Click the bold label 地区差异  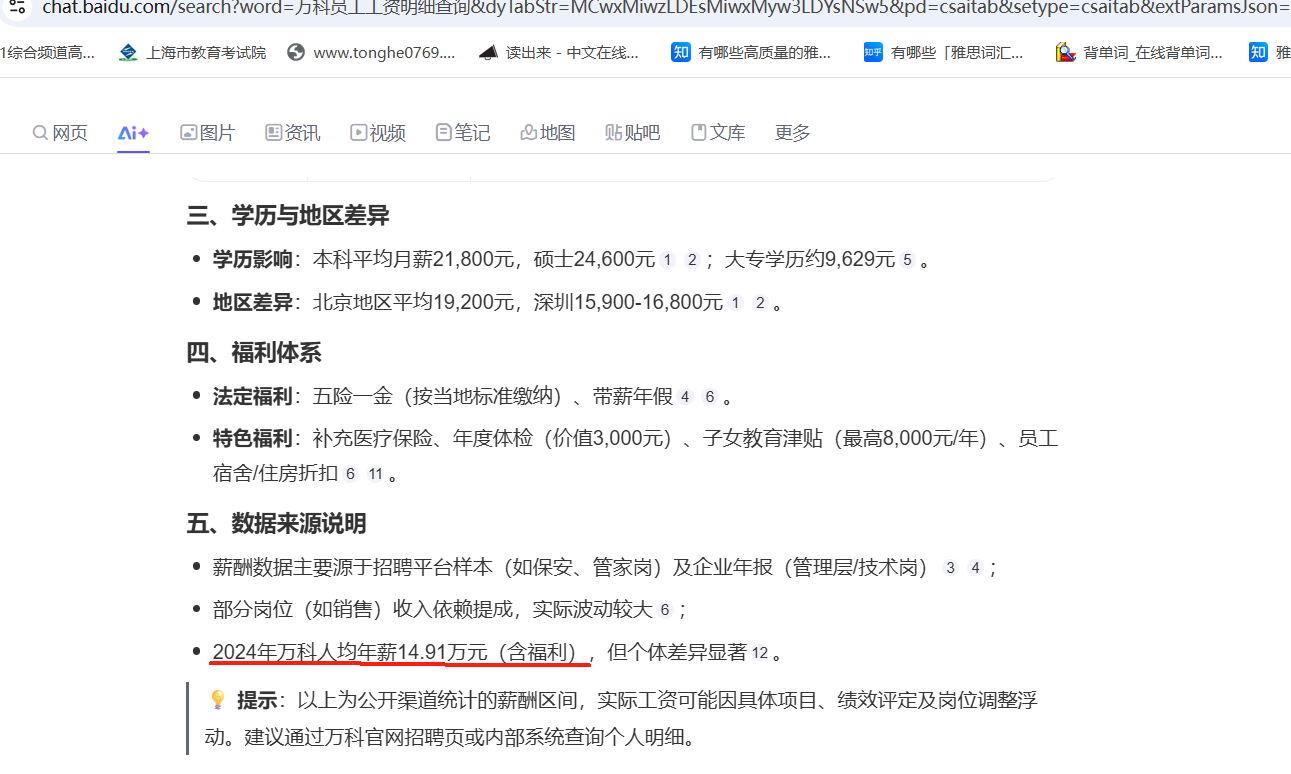253,303
